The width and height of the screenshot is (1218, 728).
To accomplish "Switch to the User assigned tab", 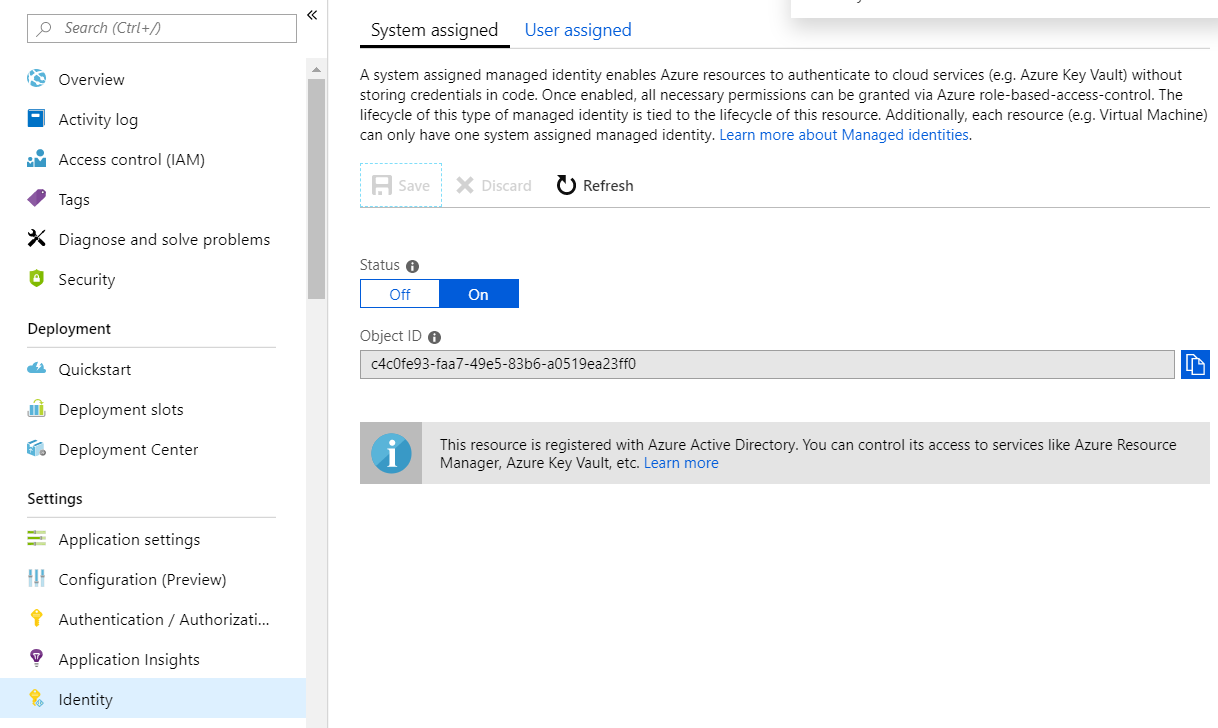I will click(578, 30).
